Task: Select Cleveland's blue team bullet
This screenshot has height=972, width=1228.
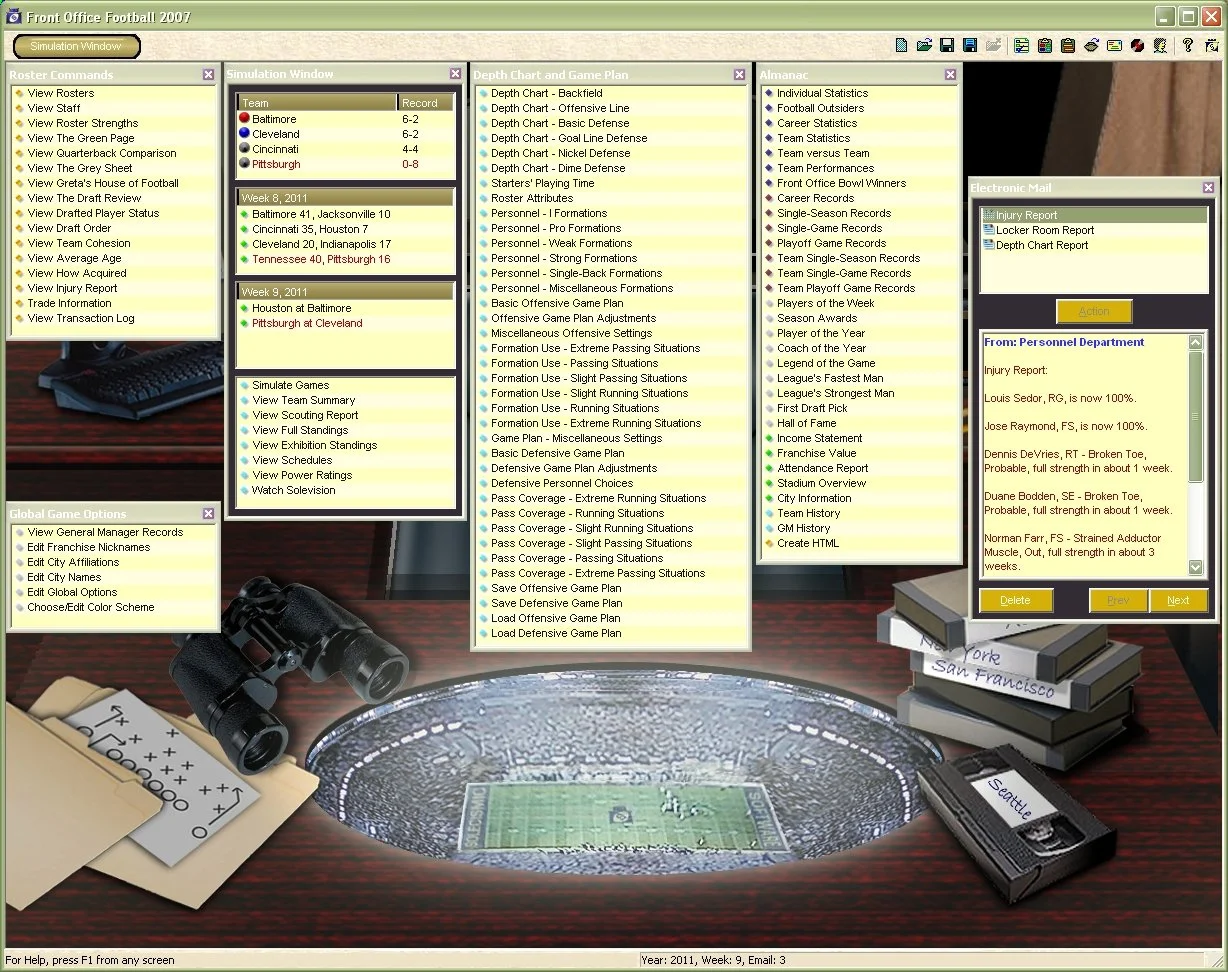Action: pyautogui.click(x=243, y=134)
